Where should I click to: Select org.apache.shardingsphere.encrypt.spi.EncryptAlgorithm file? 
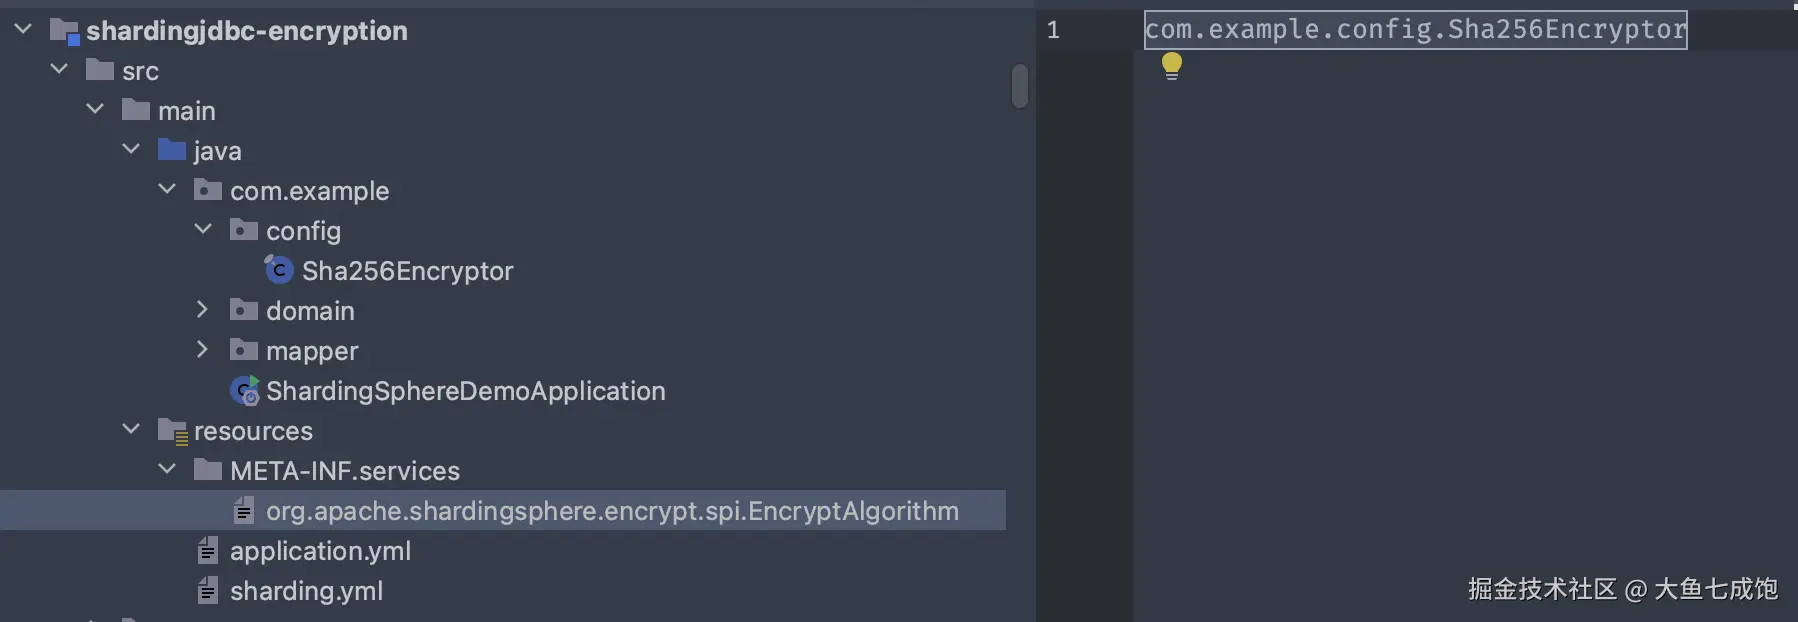[x=612, y=511]
